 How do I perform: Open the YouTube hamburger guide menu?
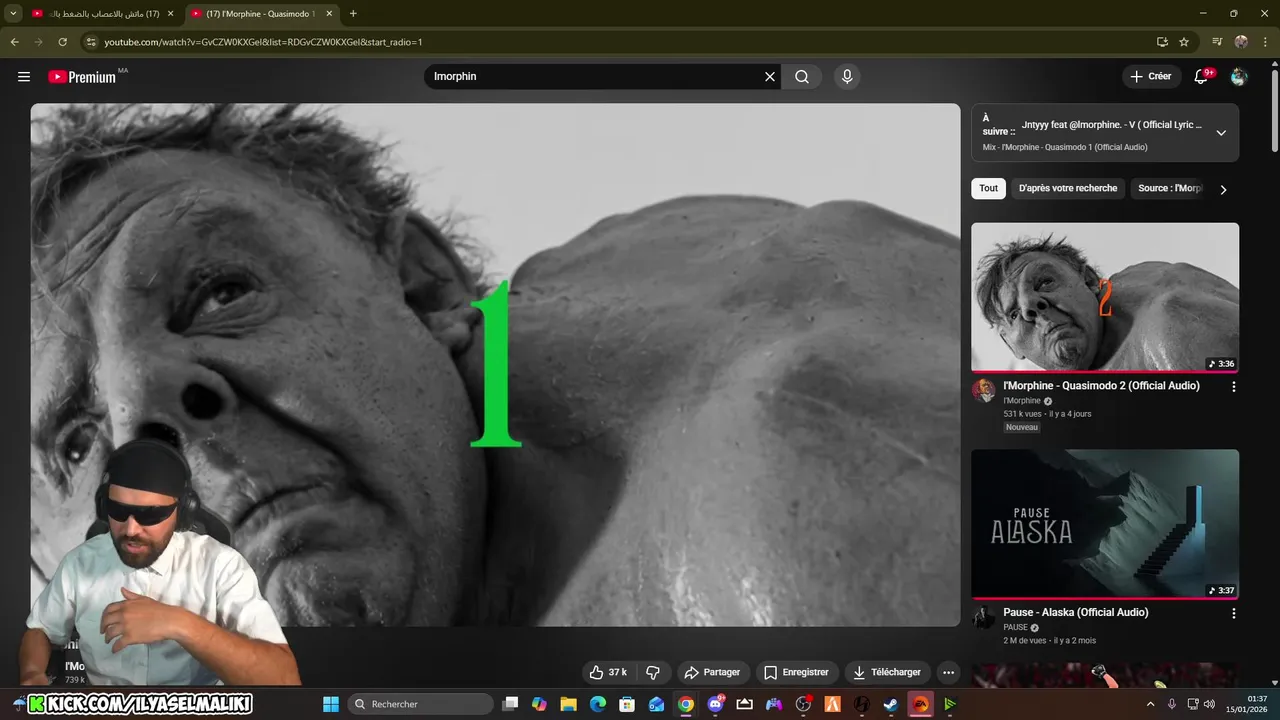(24, 77)
